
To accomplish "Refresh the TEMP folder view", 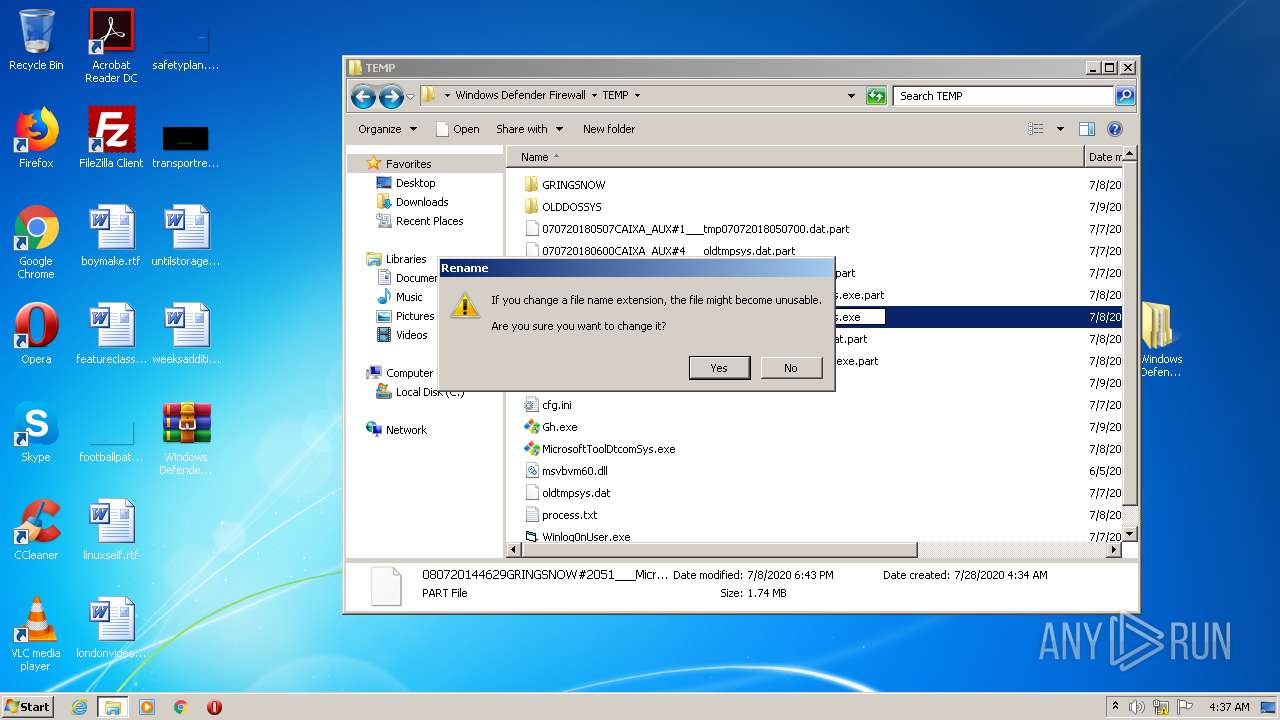I will coord(876,96).
